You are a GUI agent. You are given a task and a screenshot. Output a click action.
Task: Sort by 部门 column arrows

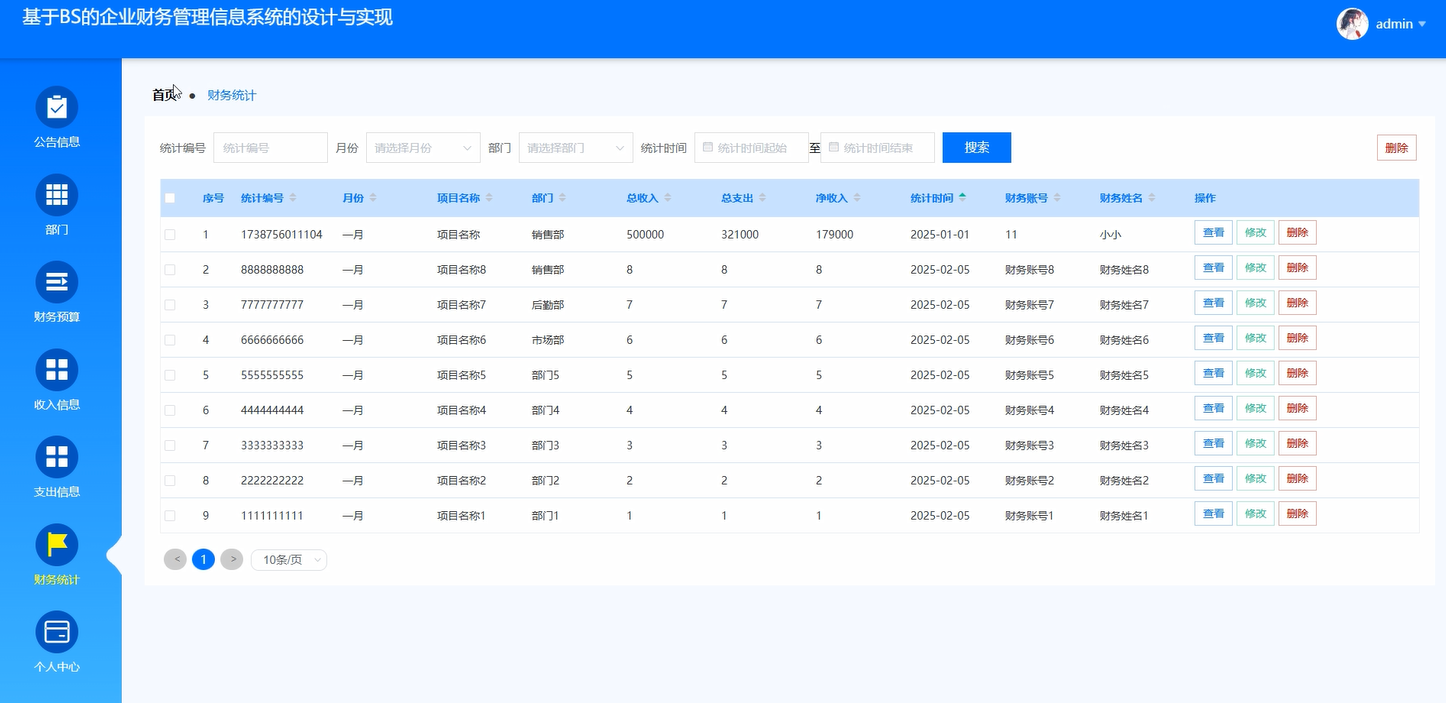[563, 198]
